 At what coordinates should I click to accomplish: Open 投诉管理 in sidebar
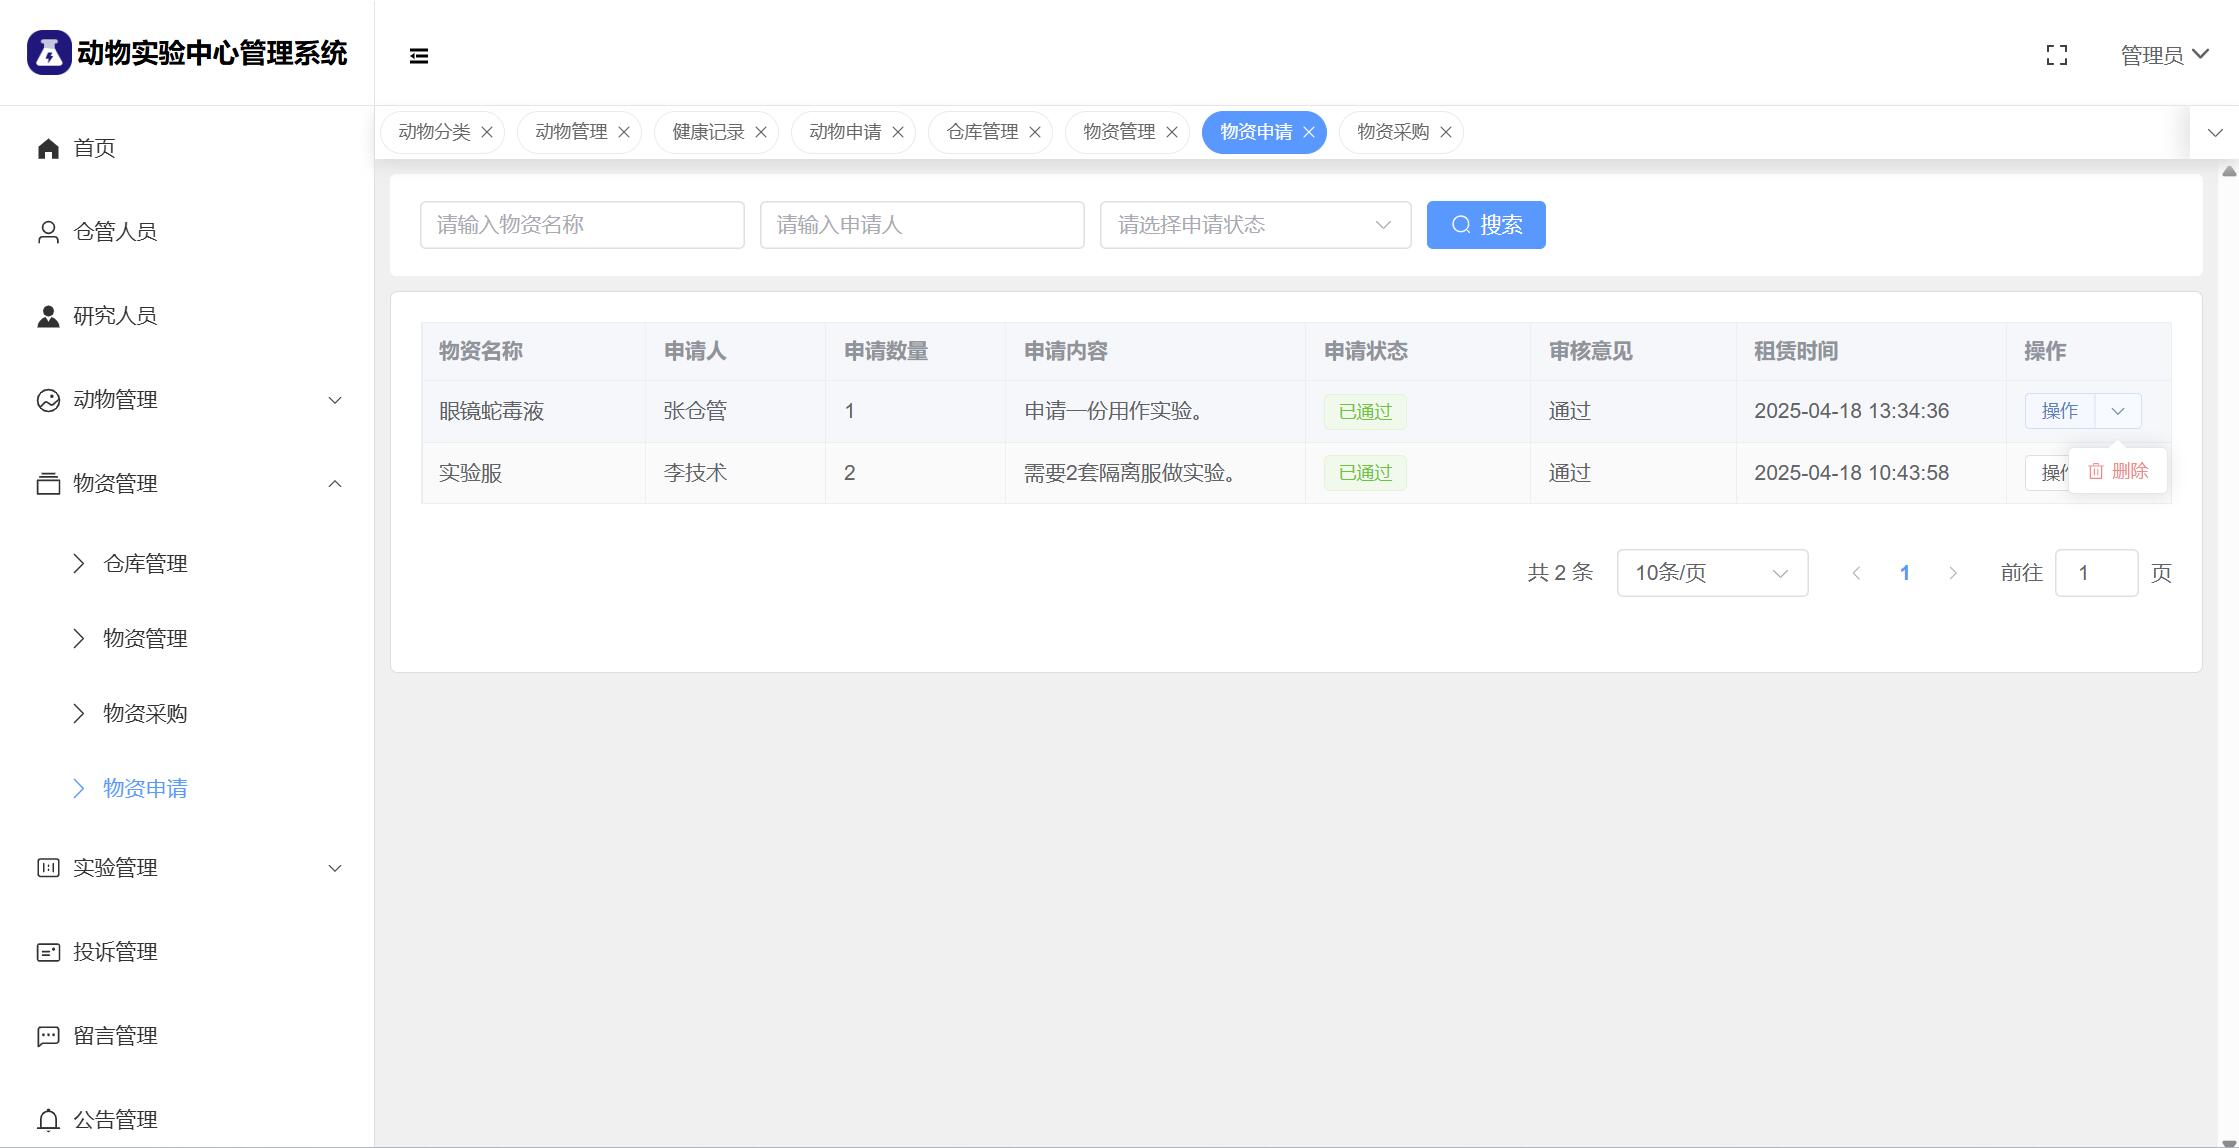point(114,952)
